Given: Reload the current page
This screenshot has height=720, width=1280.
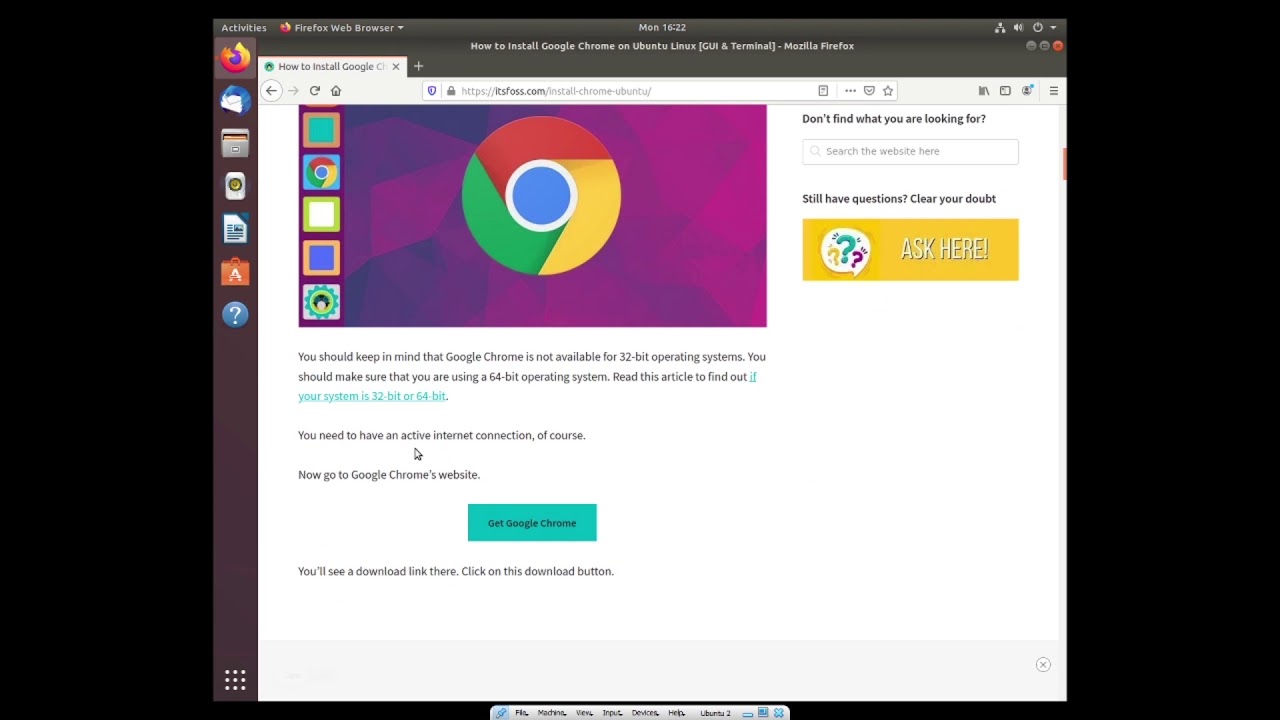Looking at the screenshot, I should click(314, 91).
